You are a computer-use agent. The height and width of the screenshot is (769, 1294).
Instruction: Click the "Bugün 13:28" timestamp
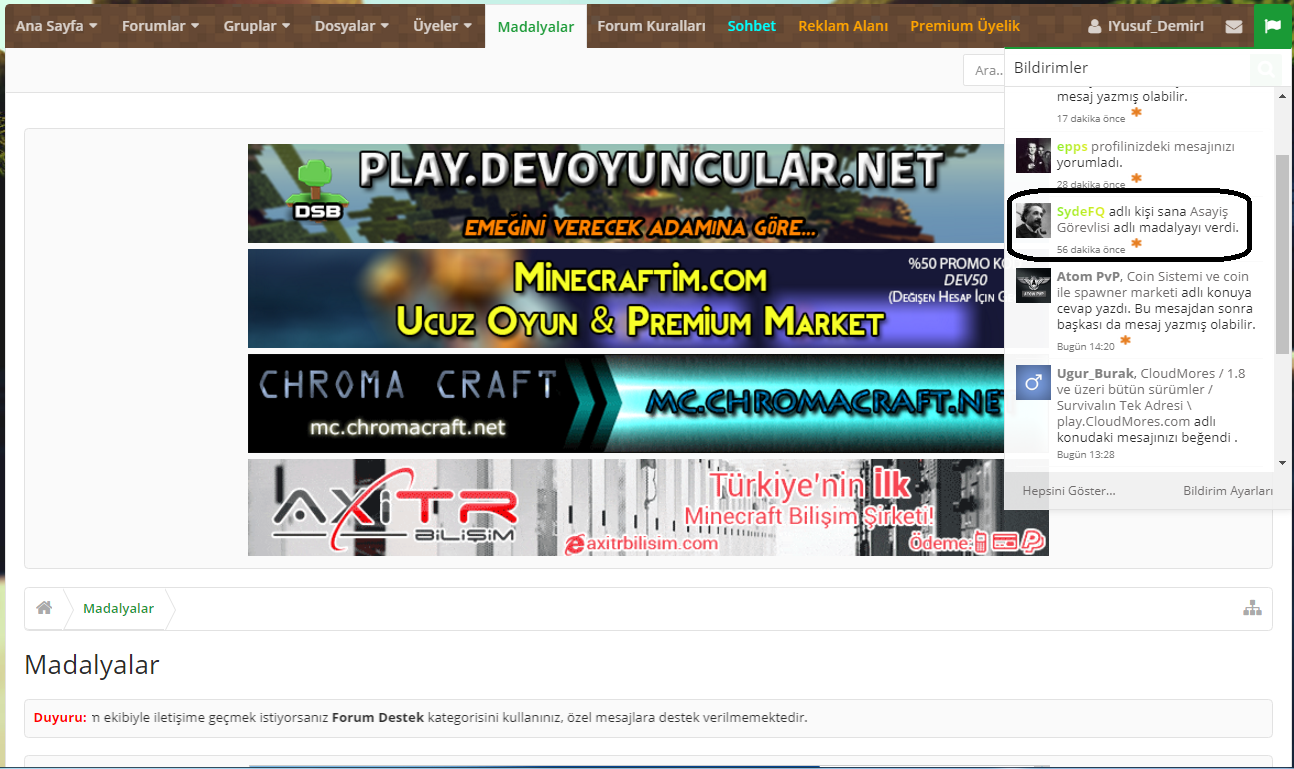(x=1085, y=454)
